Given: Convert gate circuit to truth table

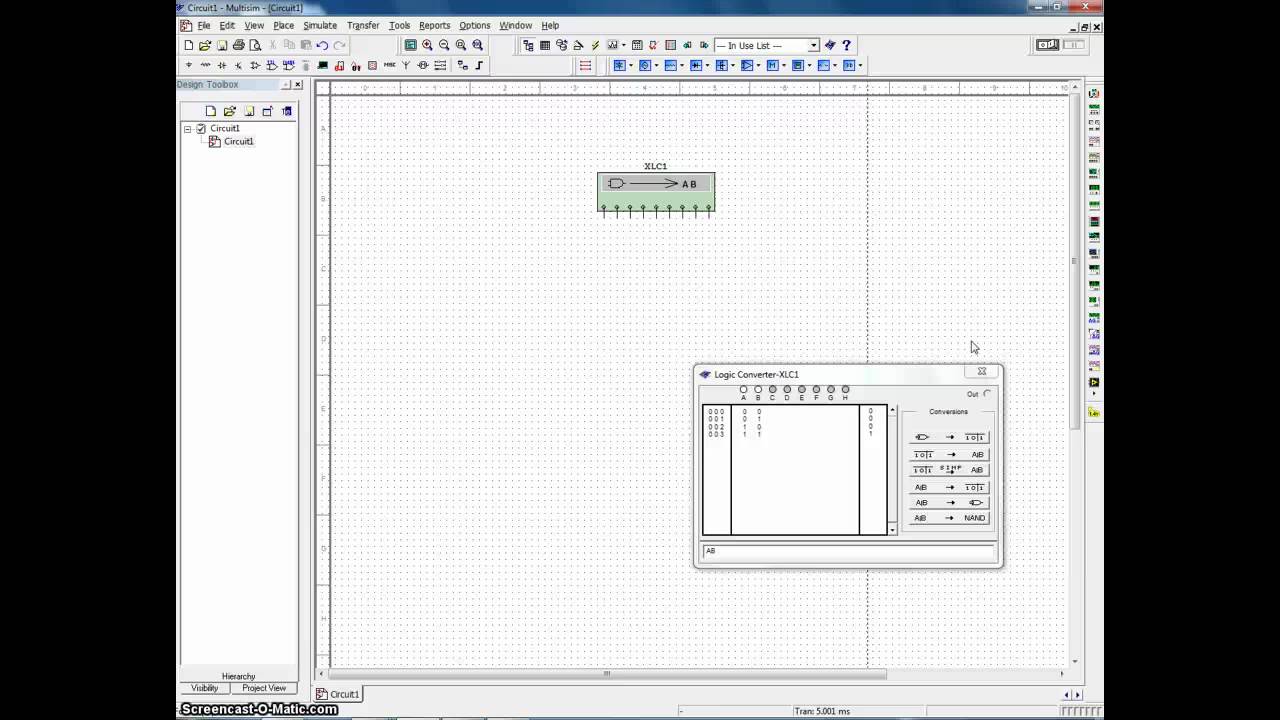Looking at the screenshot, I should (948, 437).
